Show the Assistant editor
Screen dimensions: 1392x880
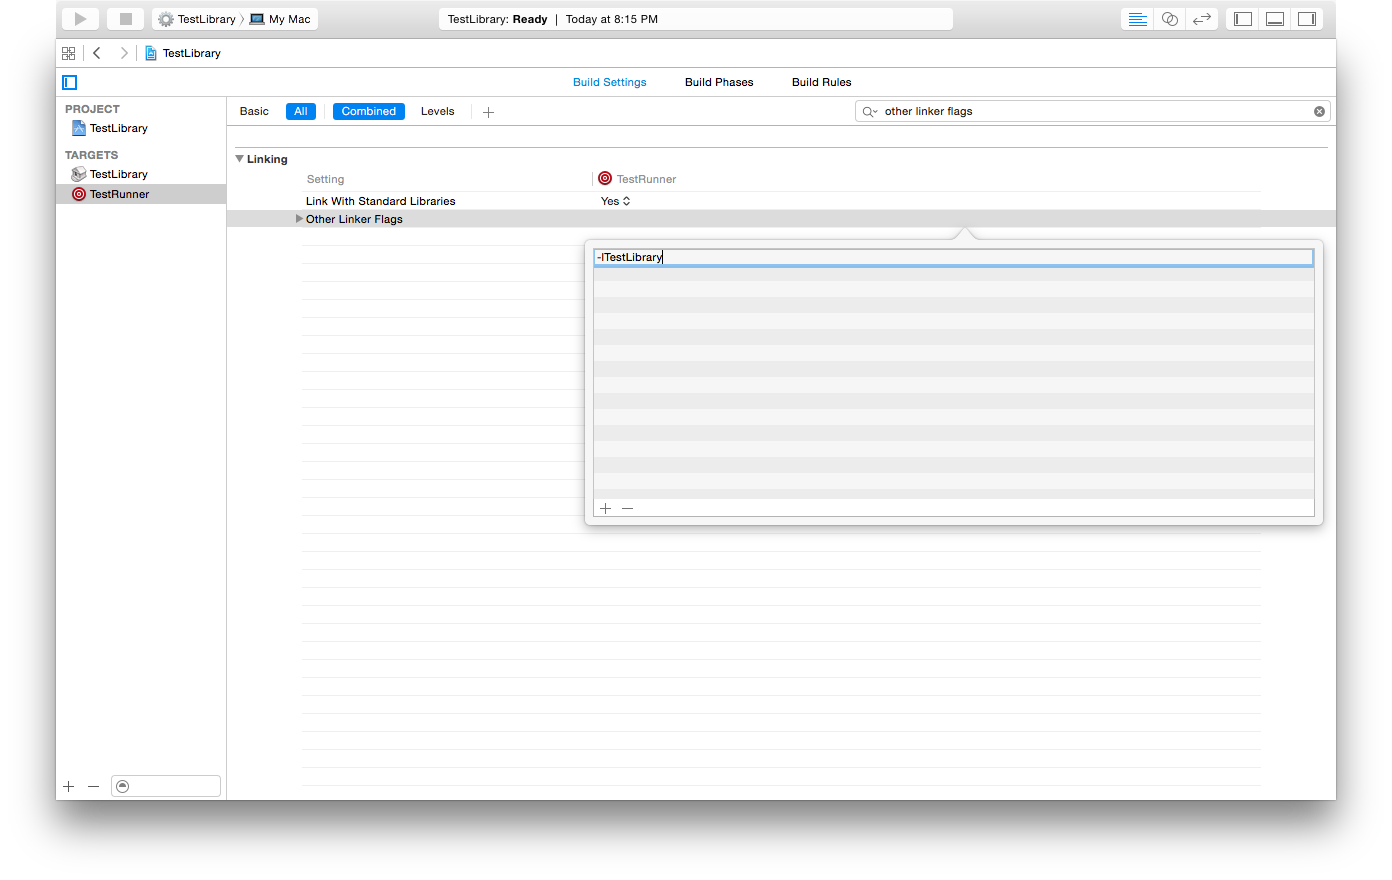pyautogui.click(x=1169, y=19)
